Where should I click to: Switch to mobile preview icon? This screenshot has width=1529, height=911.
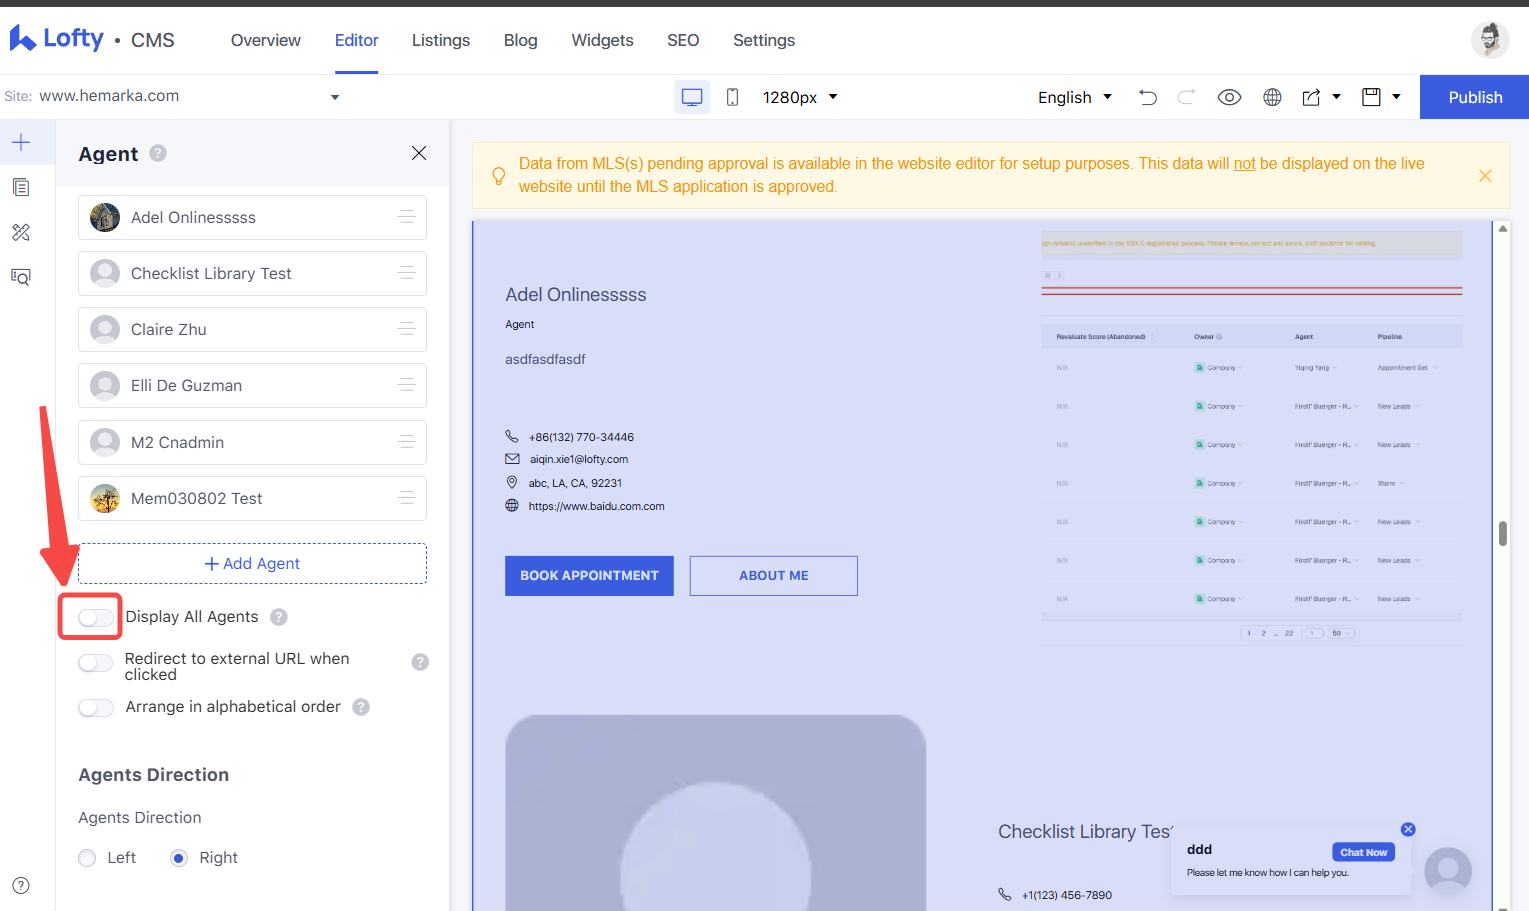(732, 97)
